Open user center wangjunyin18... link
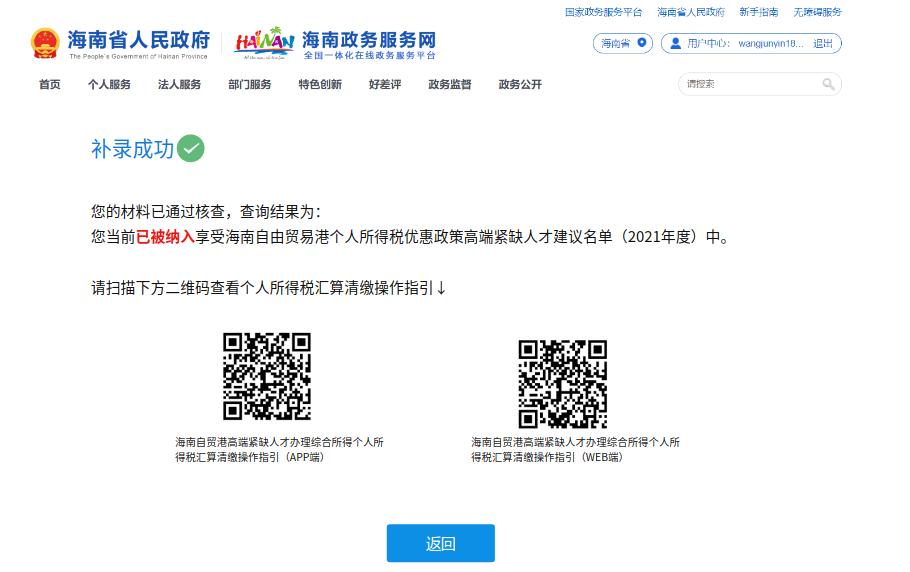The width and height of the screenshot is (910, 572). click(771, 44)
